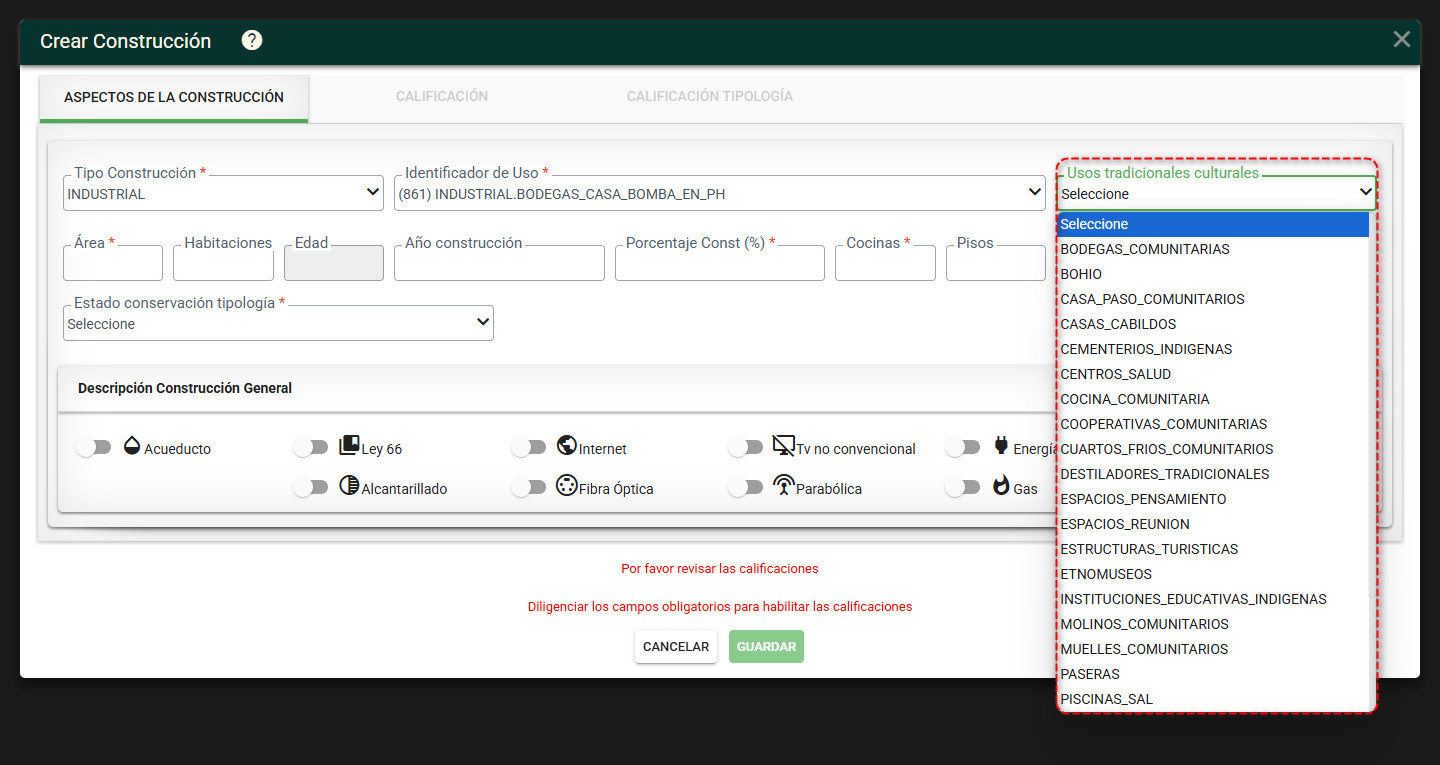Select BODEGAS_COMUNITARIAS from the list
The width and height of the screenshot is (1440, 765).
1213,249
